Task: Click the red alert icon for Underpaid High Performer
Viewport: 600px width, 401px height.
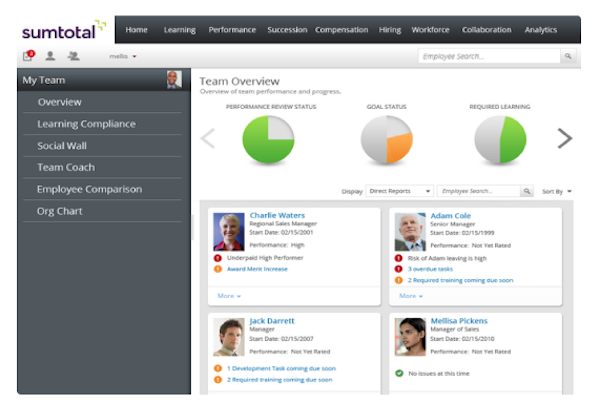Action: [x=218, y=257]
